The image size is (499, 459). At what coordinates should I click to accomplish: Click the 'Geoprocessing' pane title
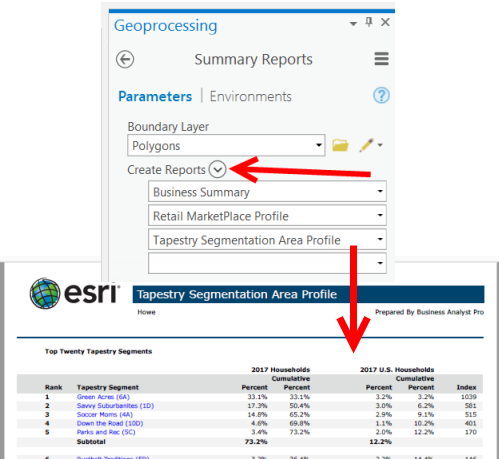coord(165,26)
